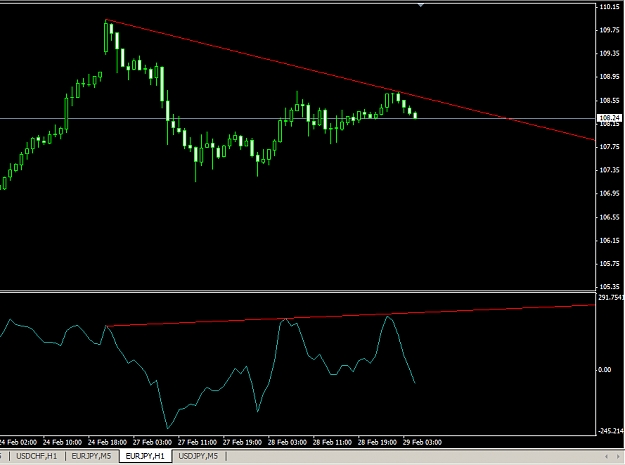Click the 106.95 price scale label
The width and height of the screenshot is (625, 465).
(609, 194)
